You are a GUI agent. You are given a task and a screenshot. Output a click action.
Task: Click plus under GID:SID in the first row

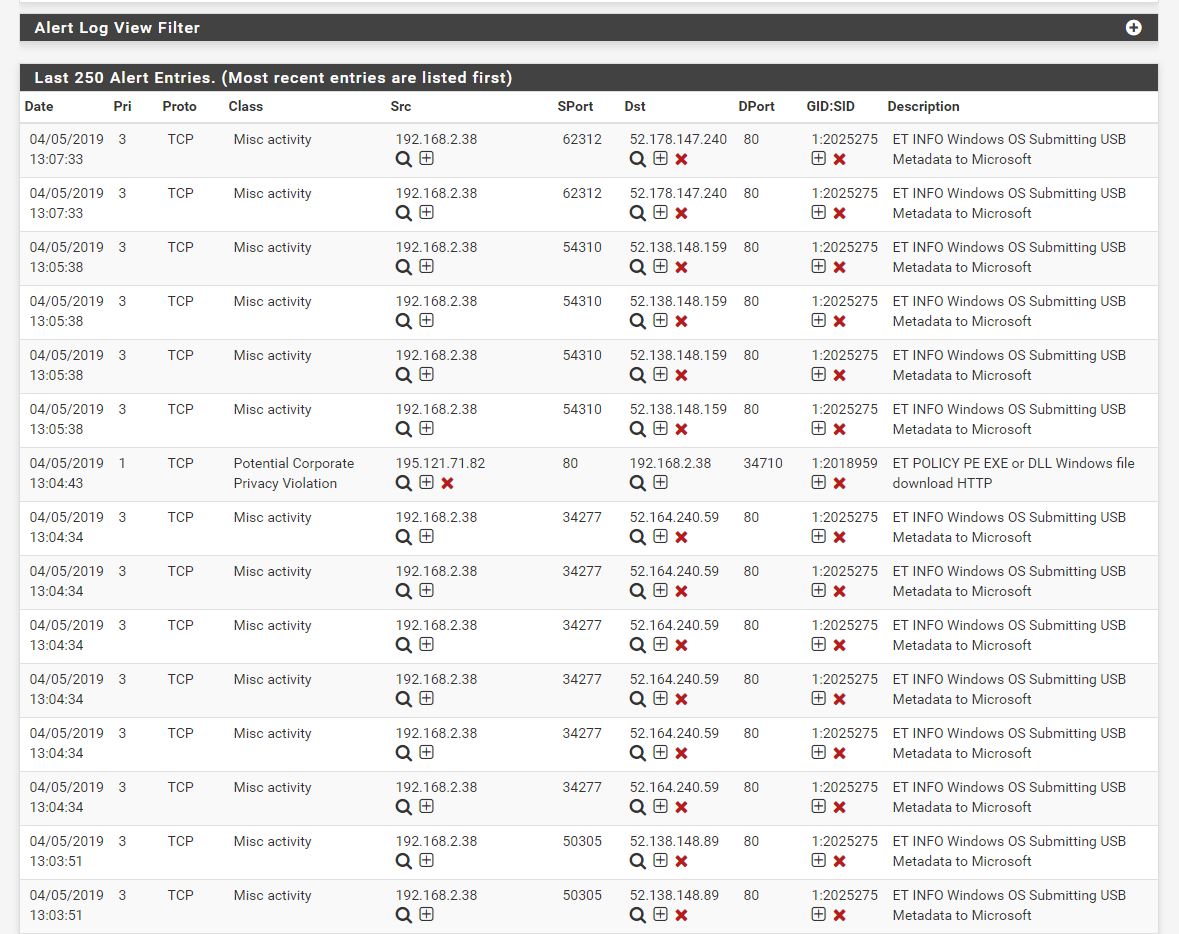pyautogui.click(x=818, y=158)
